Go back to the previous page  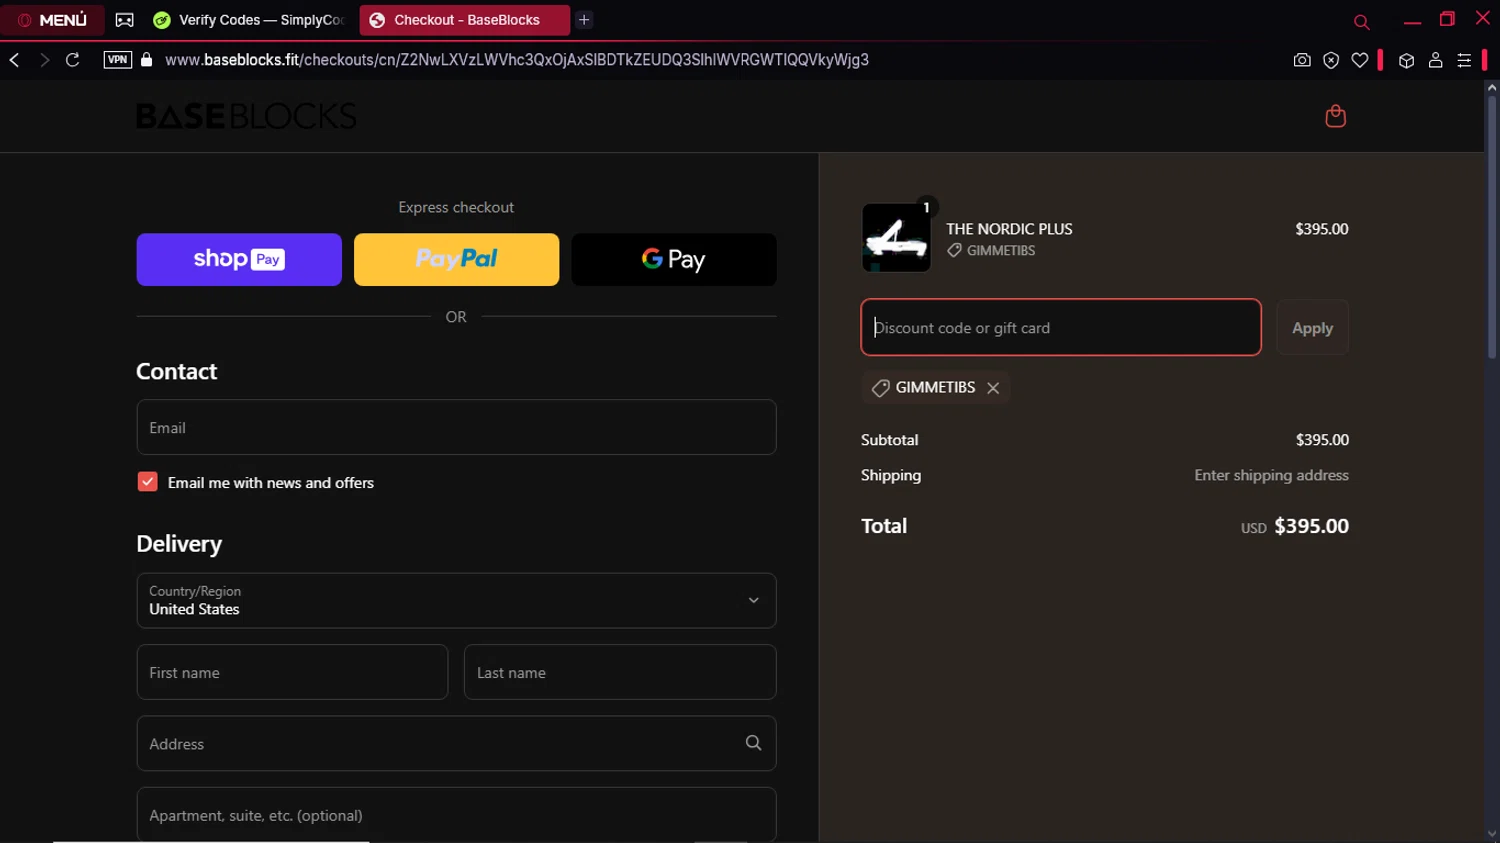(x=15, y=60)
